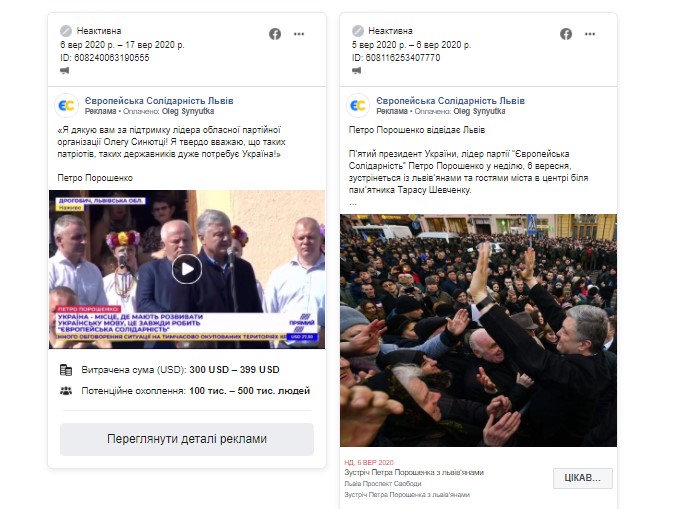673x509 pixels.
Task: Click the spent amount icon beside Витрачена сума
Action: click(x=66, y=370)
